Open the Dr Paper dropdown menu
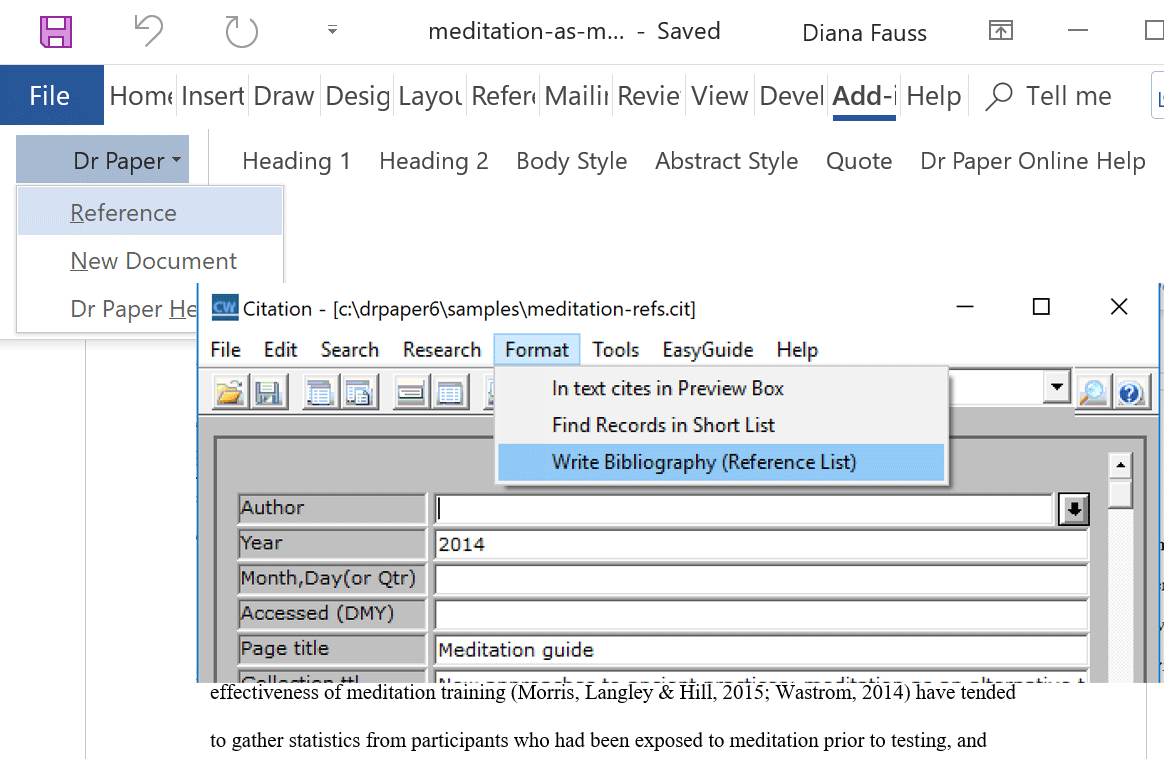This screenshot has height=759, width=1164. click(126, 161)
